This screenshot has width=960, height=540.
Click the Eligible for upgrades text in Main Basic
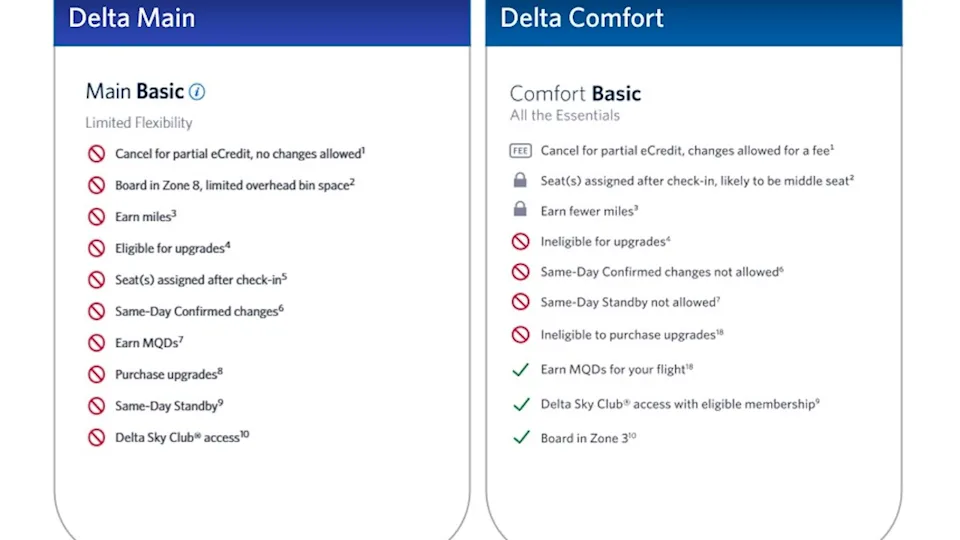coord(170,247)
